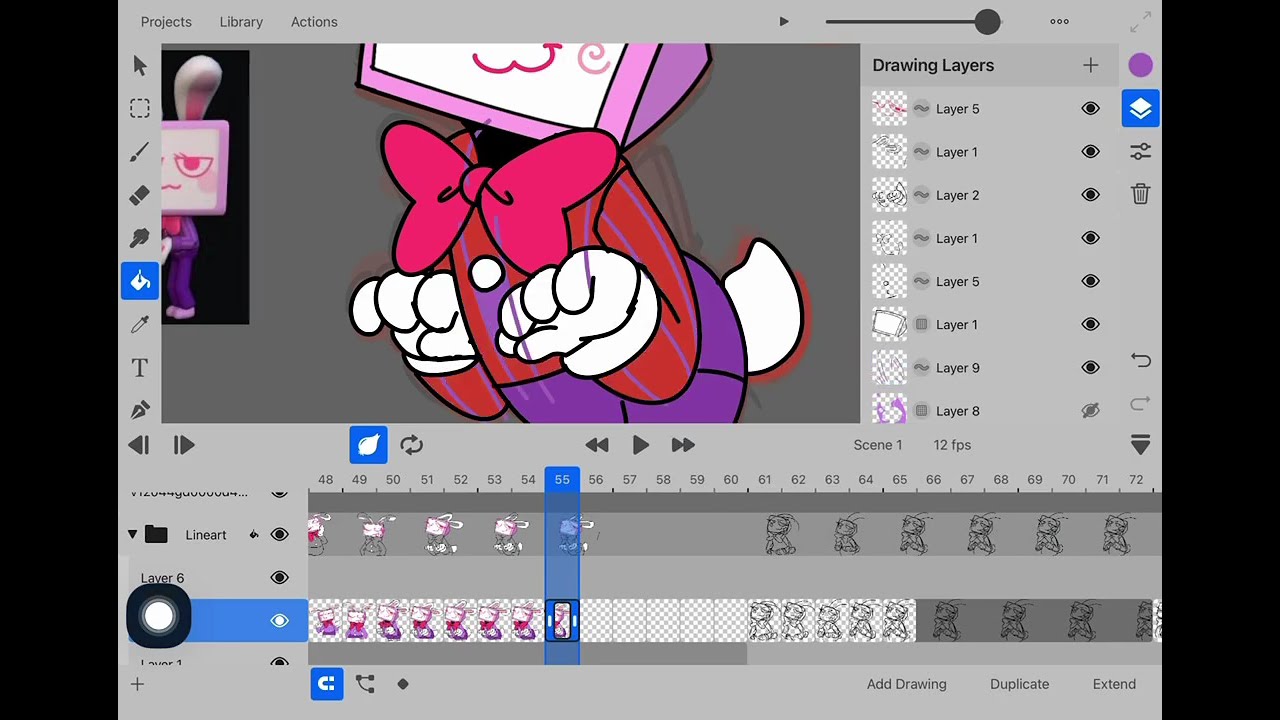Click the Extend button
Screen dimensions: 1280x720
click(x=1114, y=684)
